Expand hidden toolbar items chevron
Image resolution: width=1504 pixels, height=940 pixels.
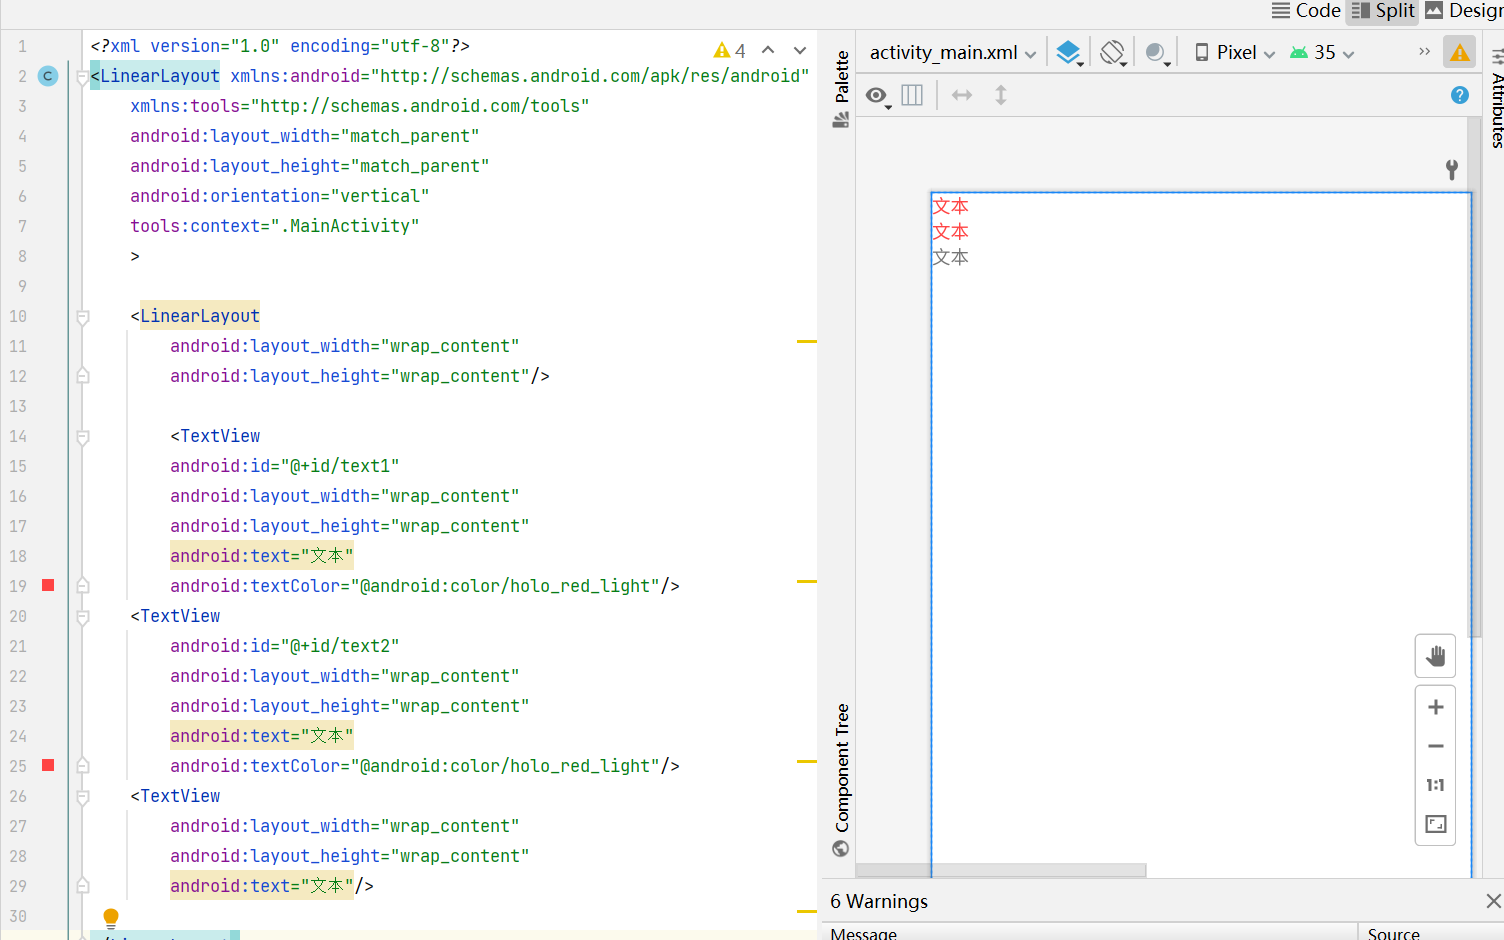[1424, 51]
